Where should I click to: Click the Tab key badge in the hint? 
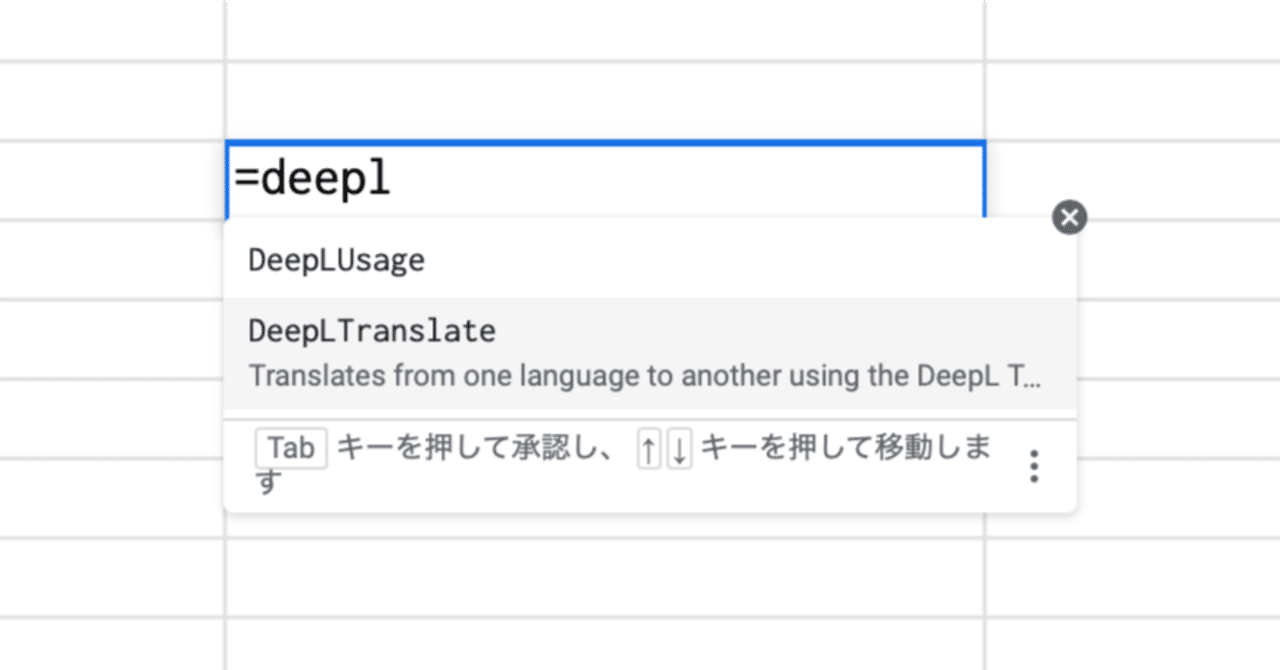pos(291,448)
